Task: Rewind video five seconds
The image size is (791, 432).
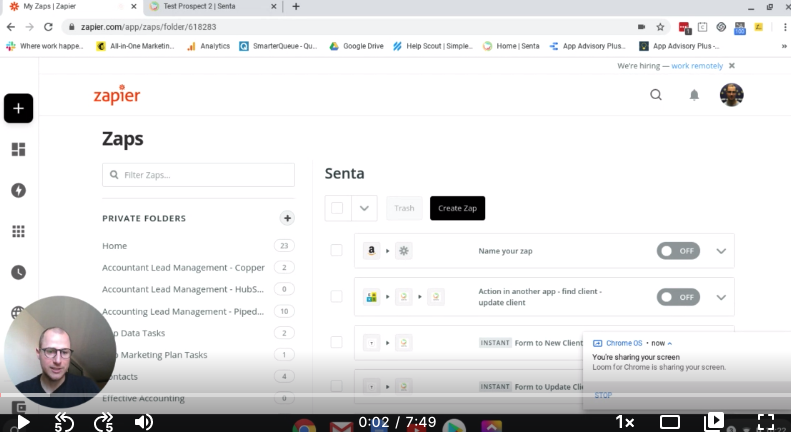Action: pos(64,422)
